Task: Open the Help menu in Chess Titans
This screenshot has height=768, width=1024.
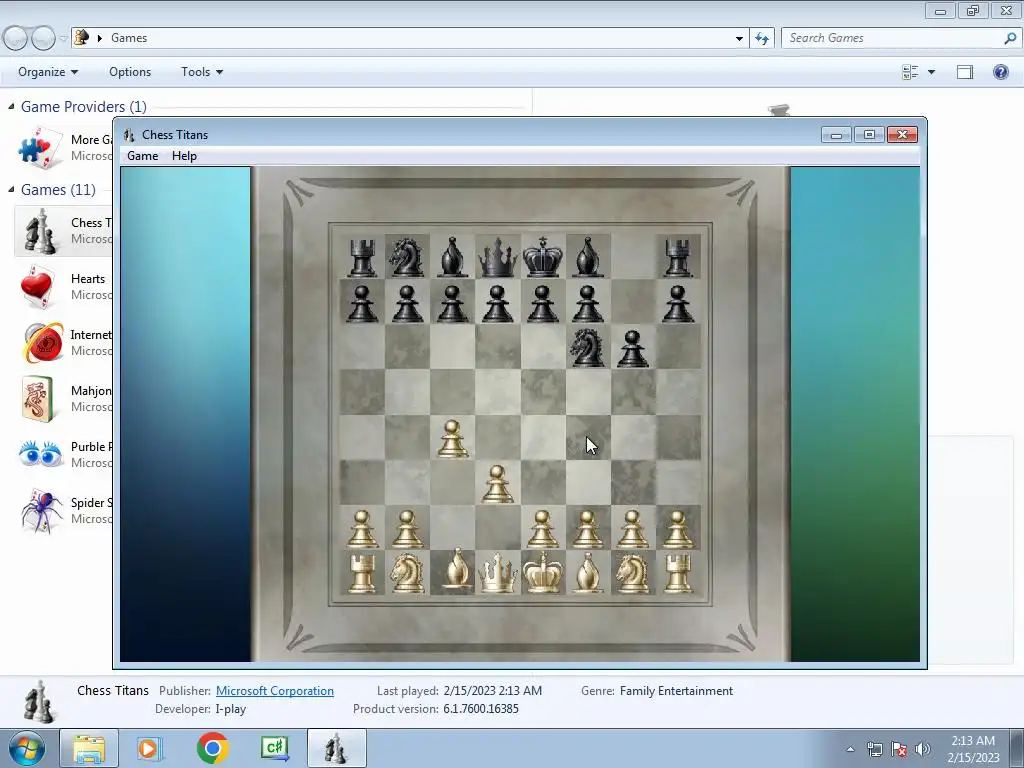Action: 184,155
